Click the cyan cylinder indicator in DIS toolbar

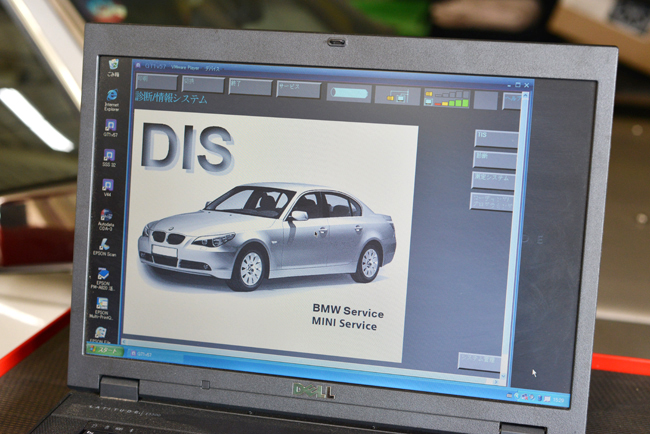click(349, 93)
